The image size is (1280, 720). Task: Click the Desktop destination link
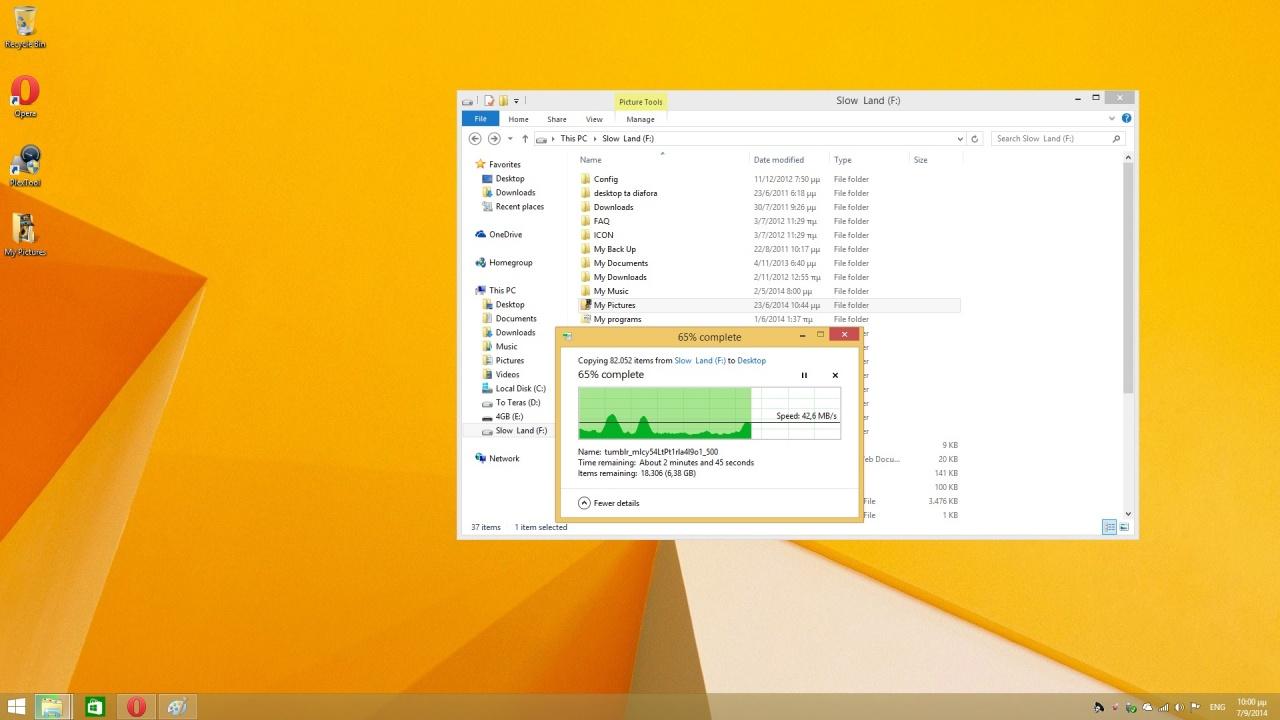[x=751, y=360]
